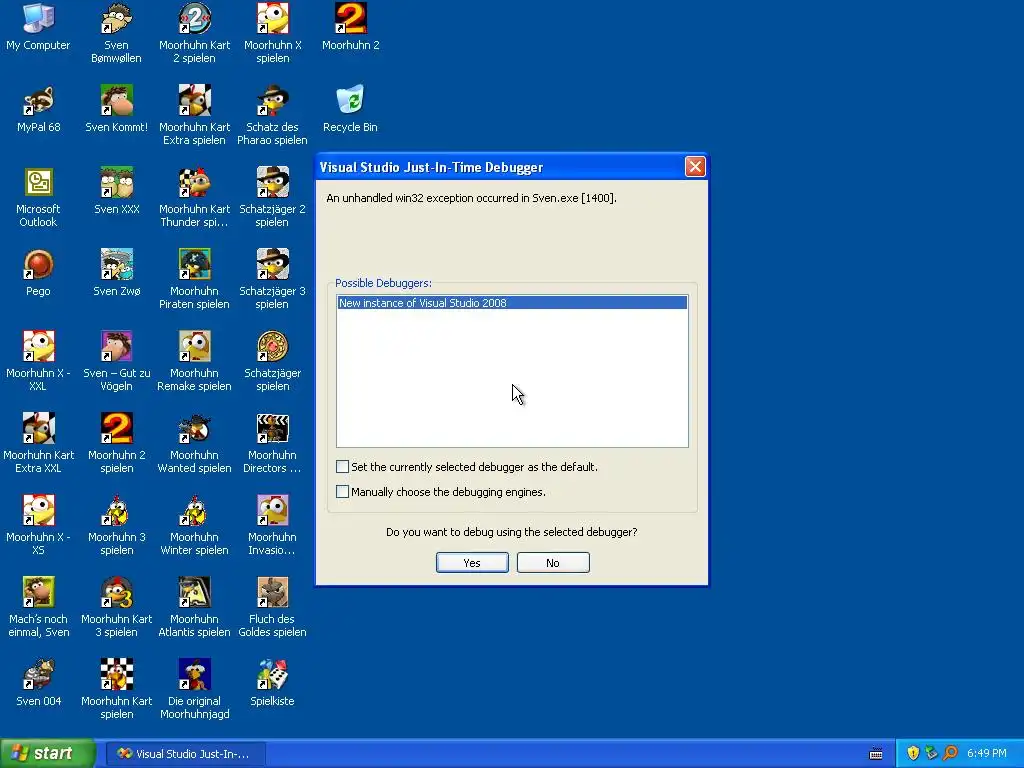Click the keyboard icon near system tray

tap(876, 754)
